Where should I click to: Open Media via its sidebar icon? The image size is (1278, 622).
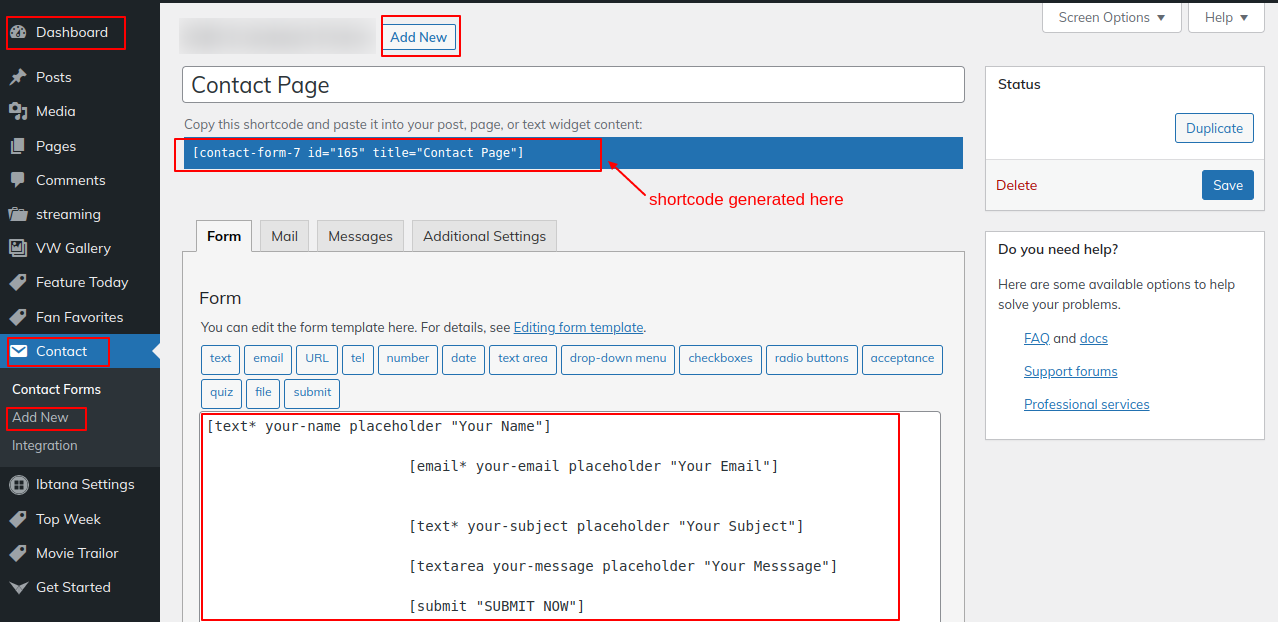pos(18,111)
